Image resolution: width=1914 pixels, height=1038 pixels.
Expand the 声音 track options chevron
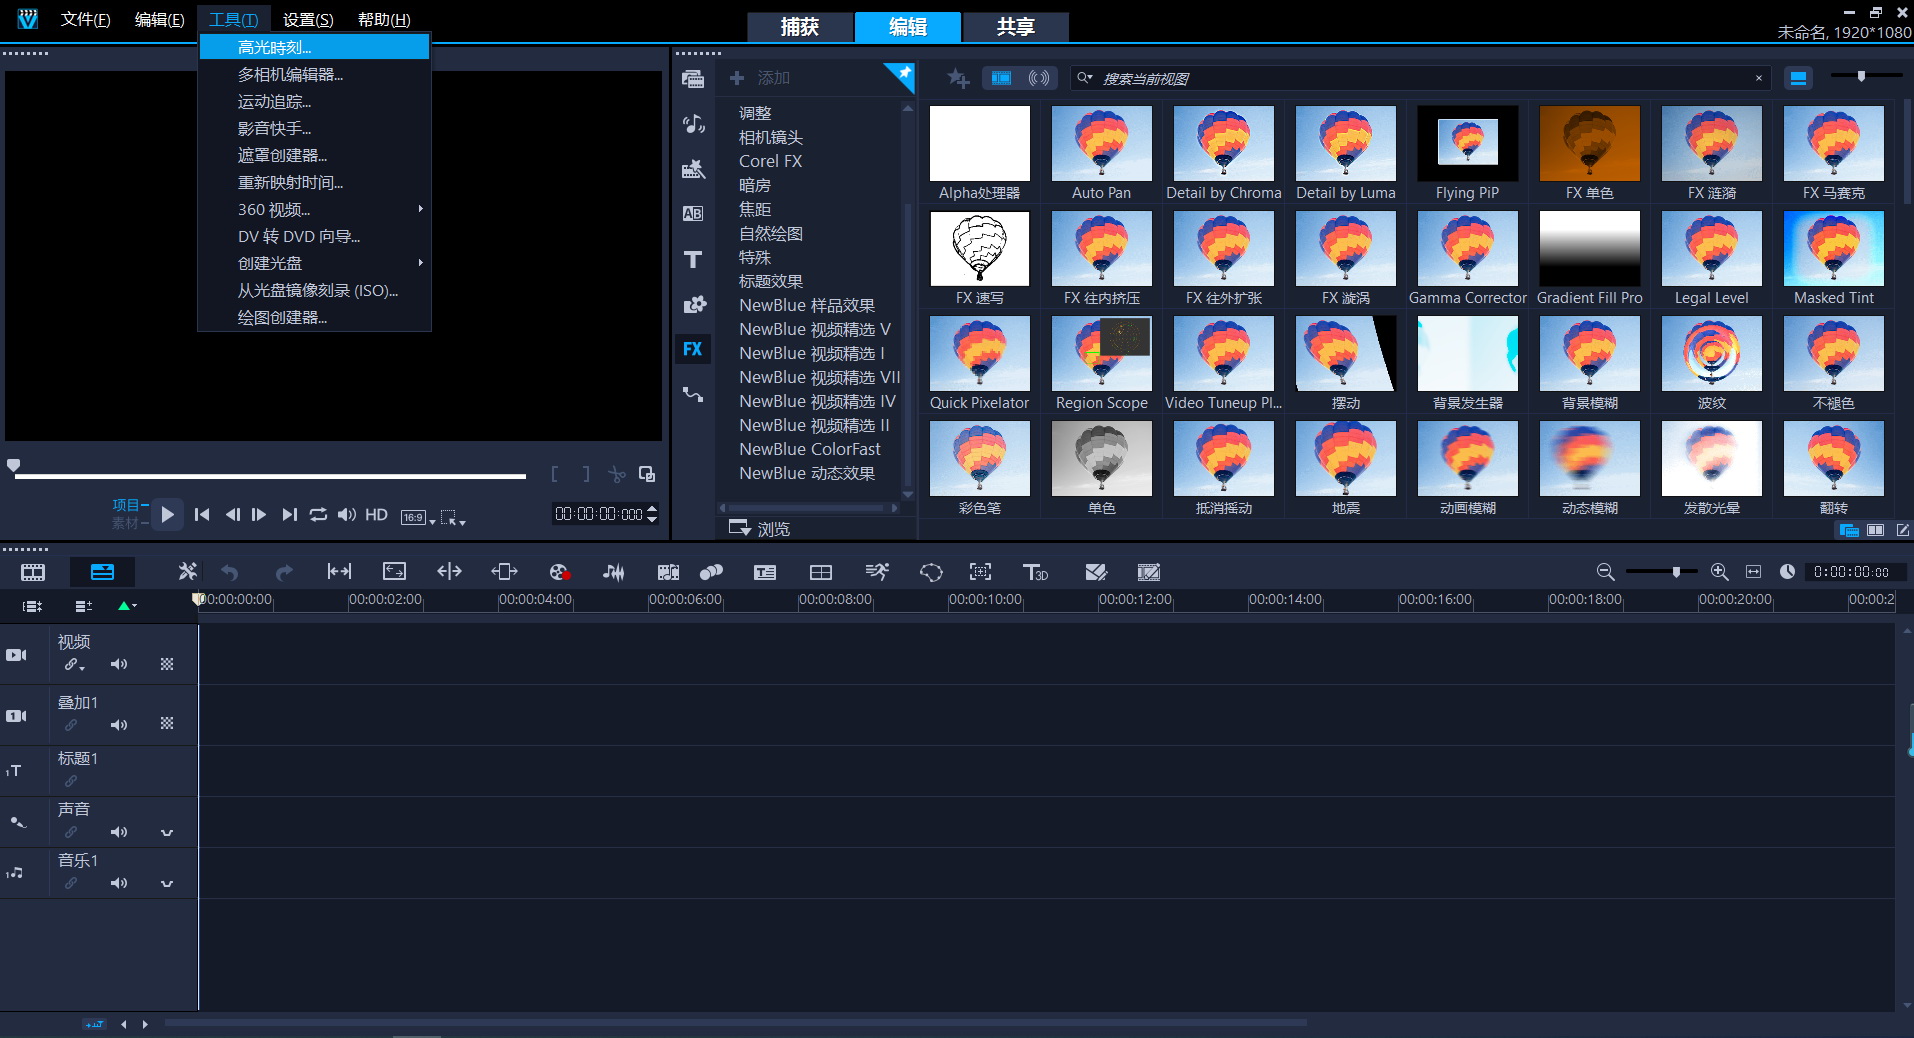tap(167, 832)
